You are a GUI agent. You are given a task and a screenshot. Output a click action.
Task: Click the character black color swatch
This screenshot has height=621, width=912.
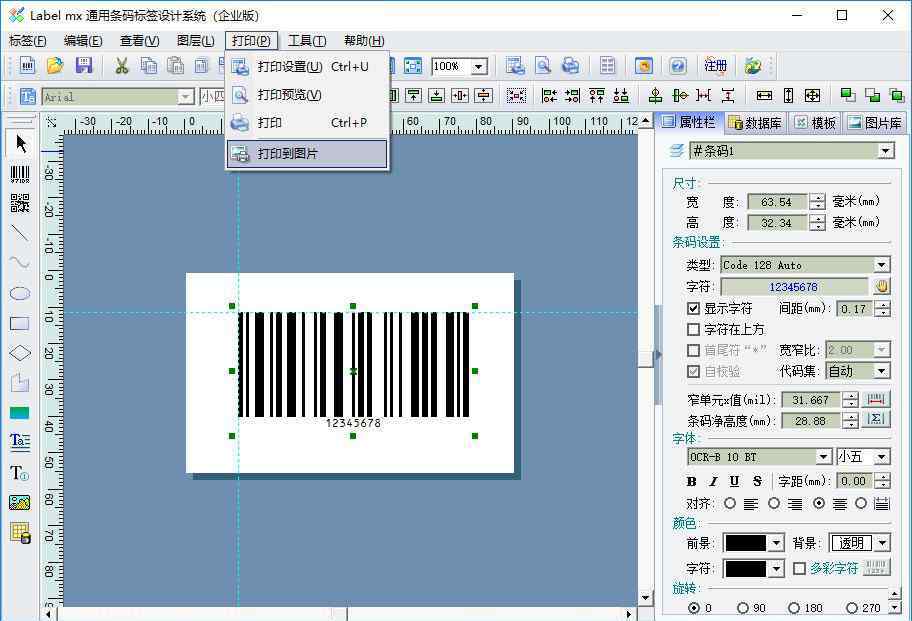coord(746,568)
